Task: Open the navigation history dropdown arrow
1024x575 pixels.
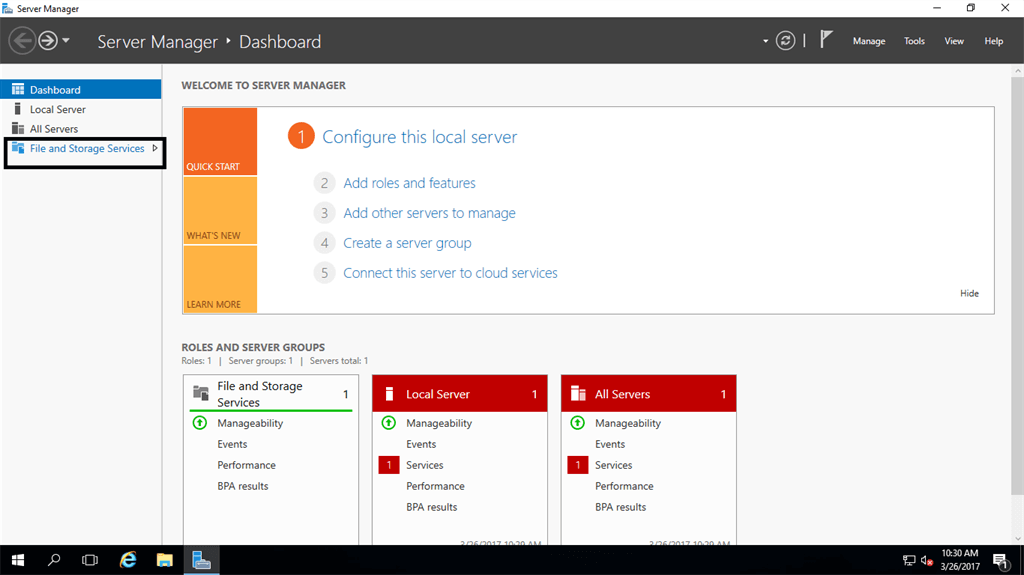Action: click(x=66, y=41)
